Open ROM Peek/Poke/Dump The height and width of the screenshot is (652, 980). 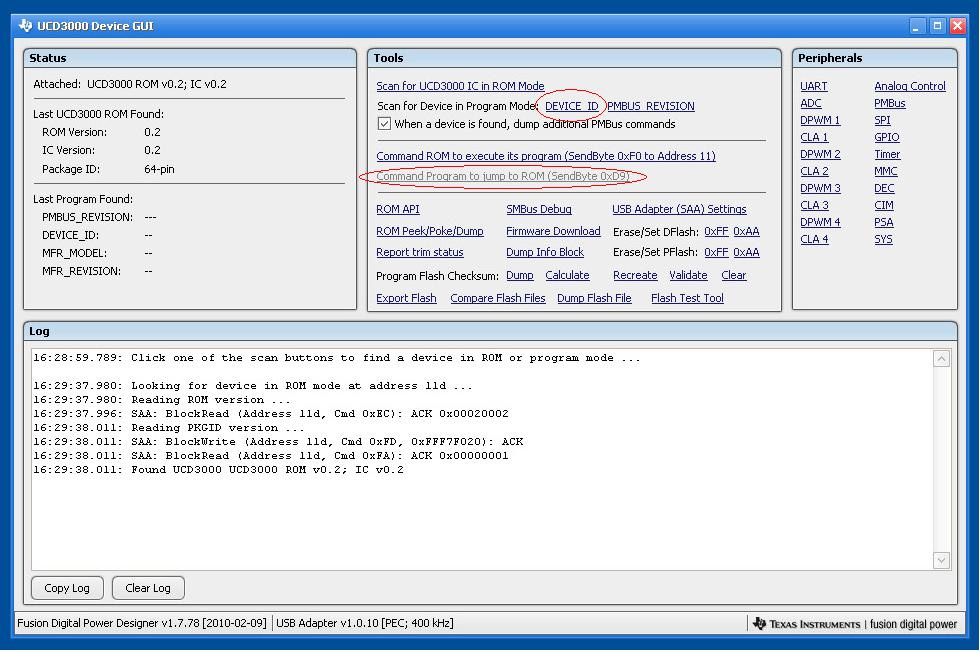point(430,231)
